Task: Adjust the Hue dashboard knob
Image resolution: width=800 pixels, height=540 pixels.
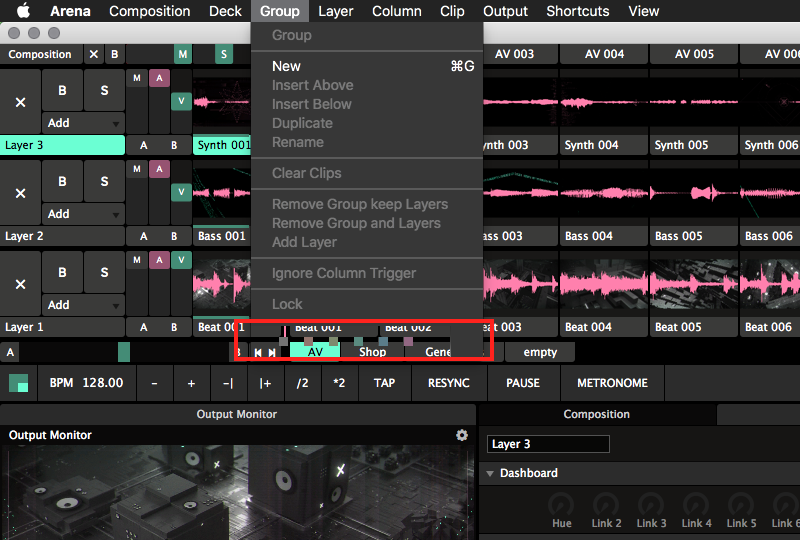Action: click(564, 505)
